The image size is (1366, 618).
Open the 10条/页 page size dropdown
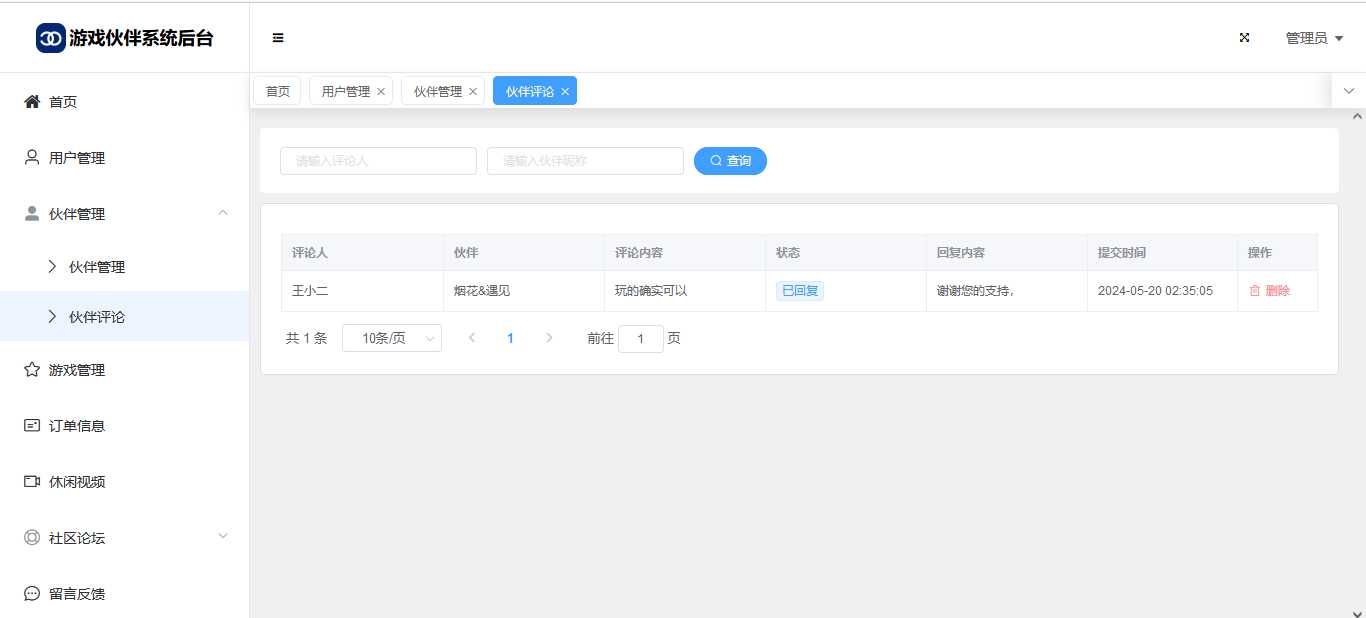(391, 338)
